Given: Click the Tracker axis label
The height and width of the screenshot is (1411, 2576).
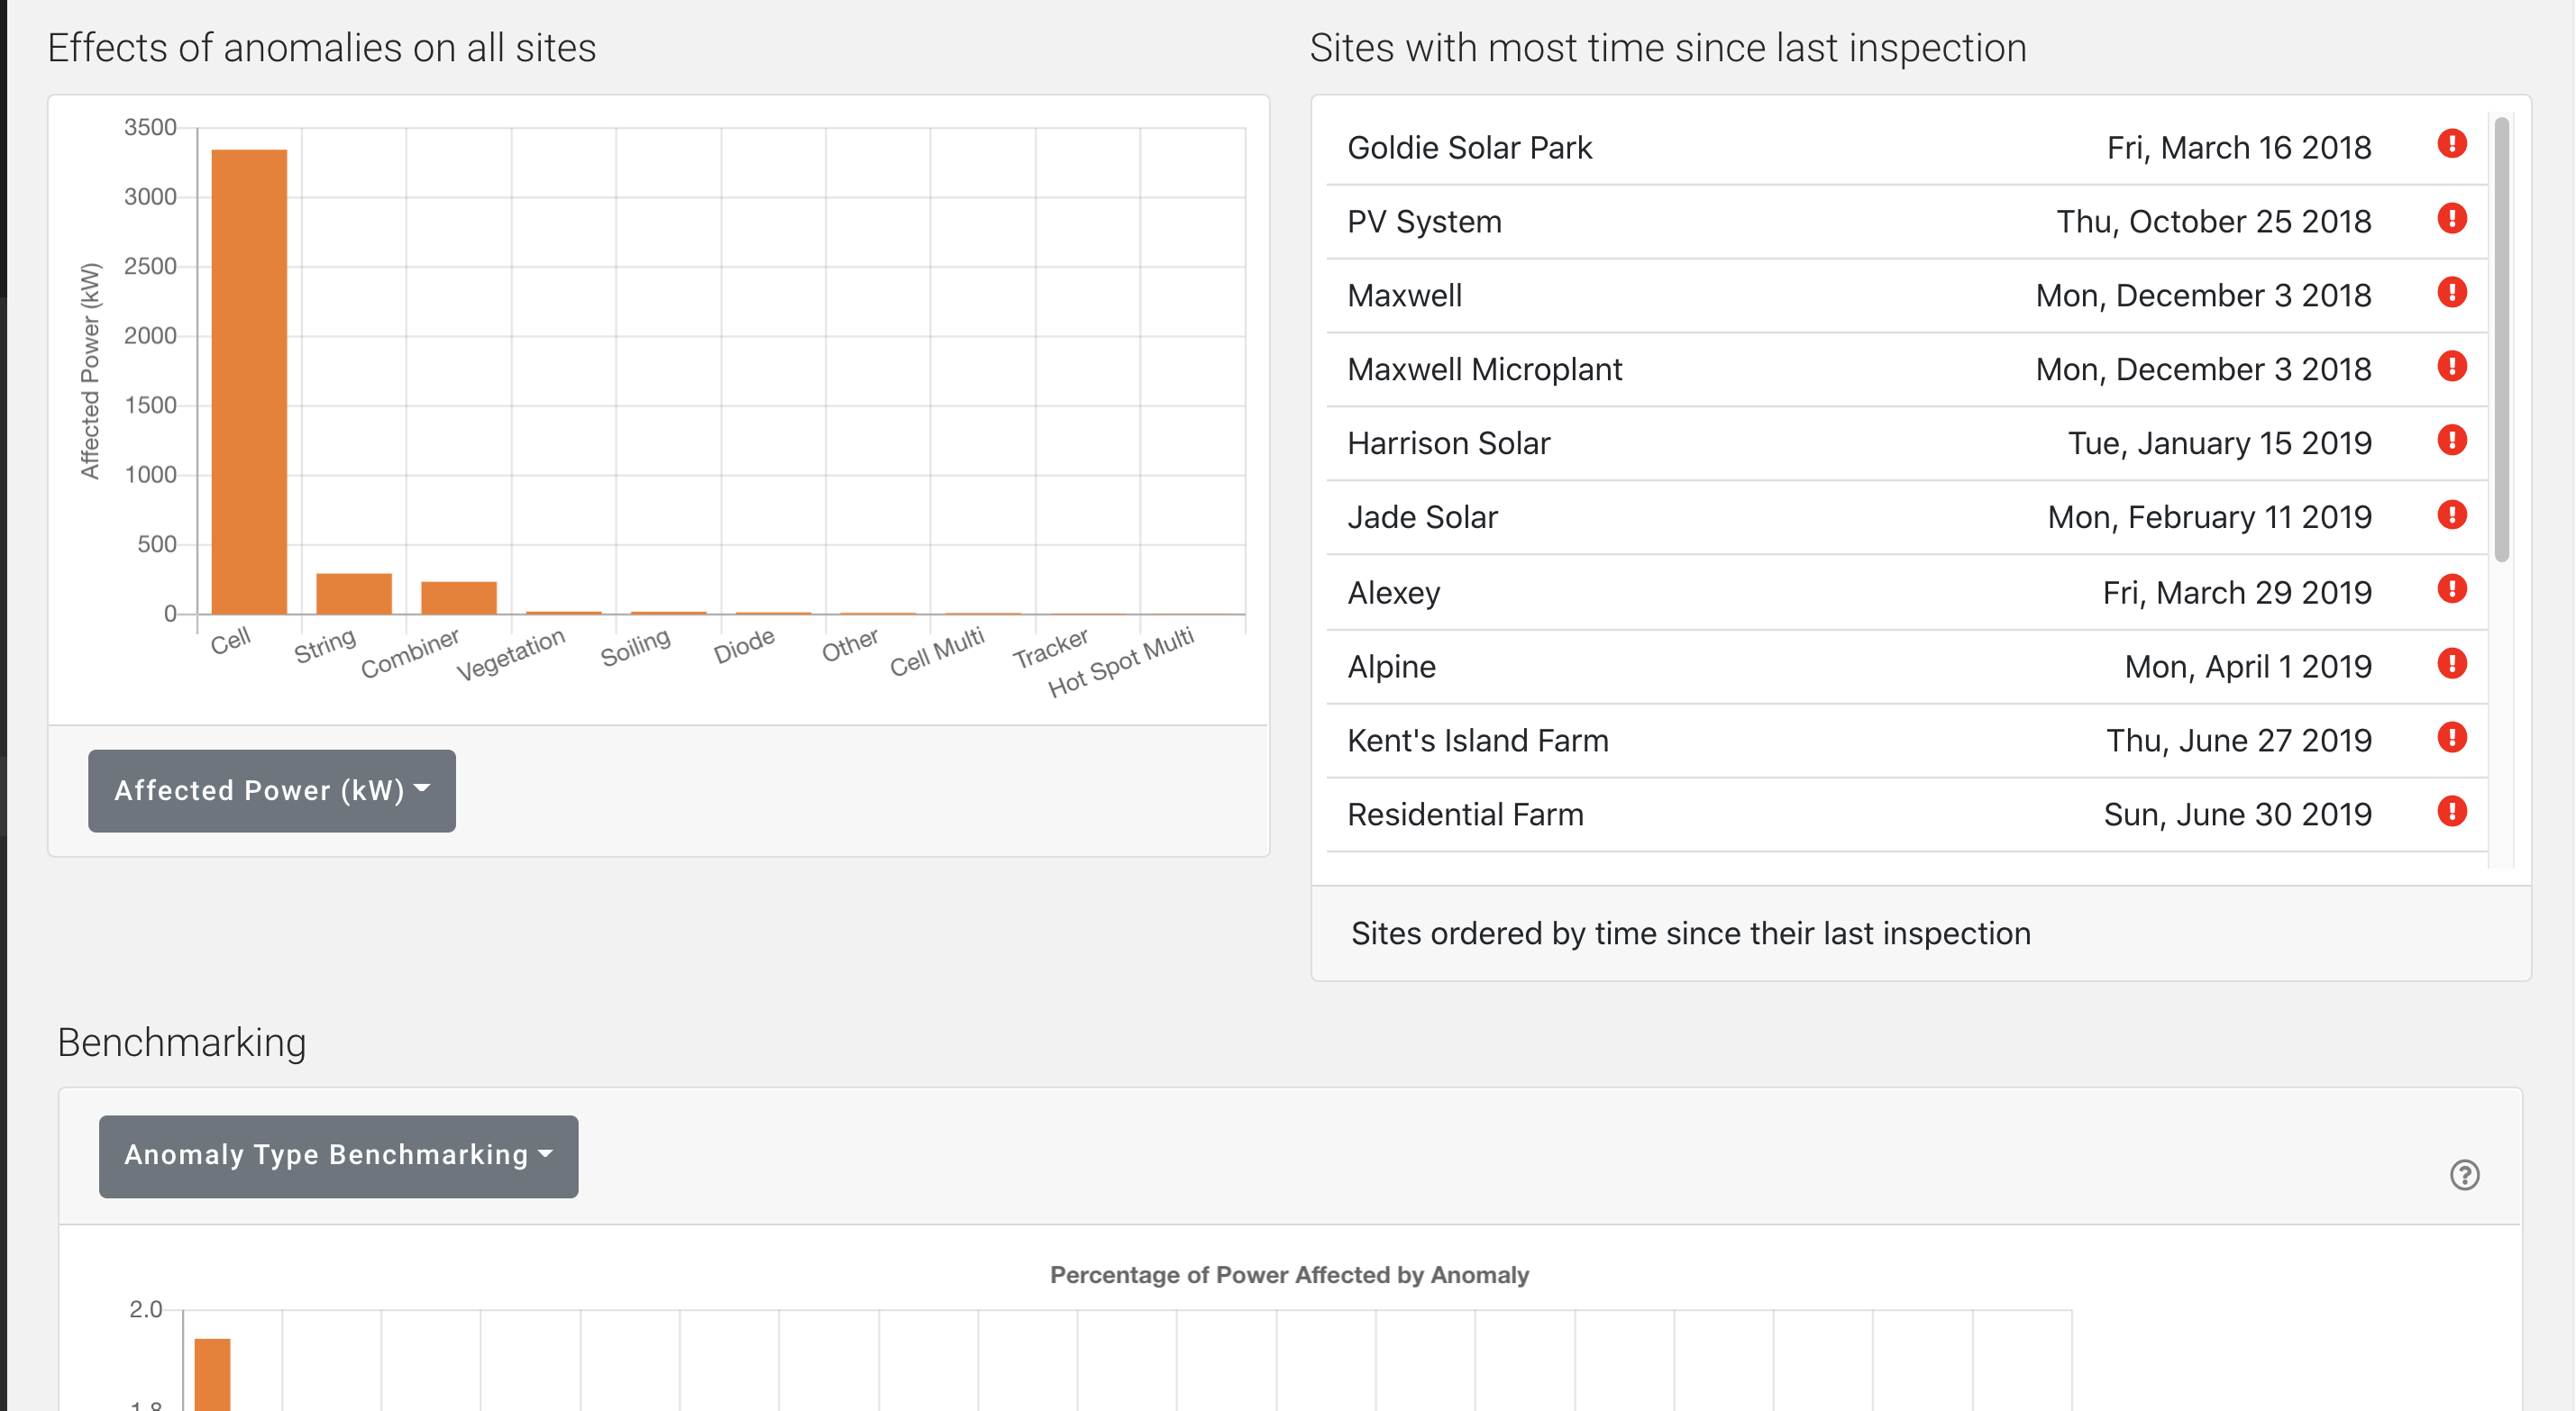Looking at the screenshot, I should coord(1050,648).
